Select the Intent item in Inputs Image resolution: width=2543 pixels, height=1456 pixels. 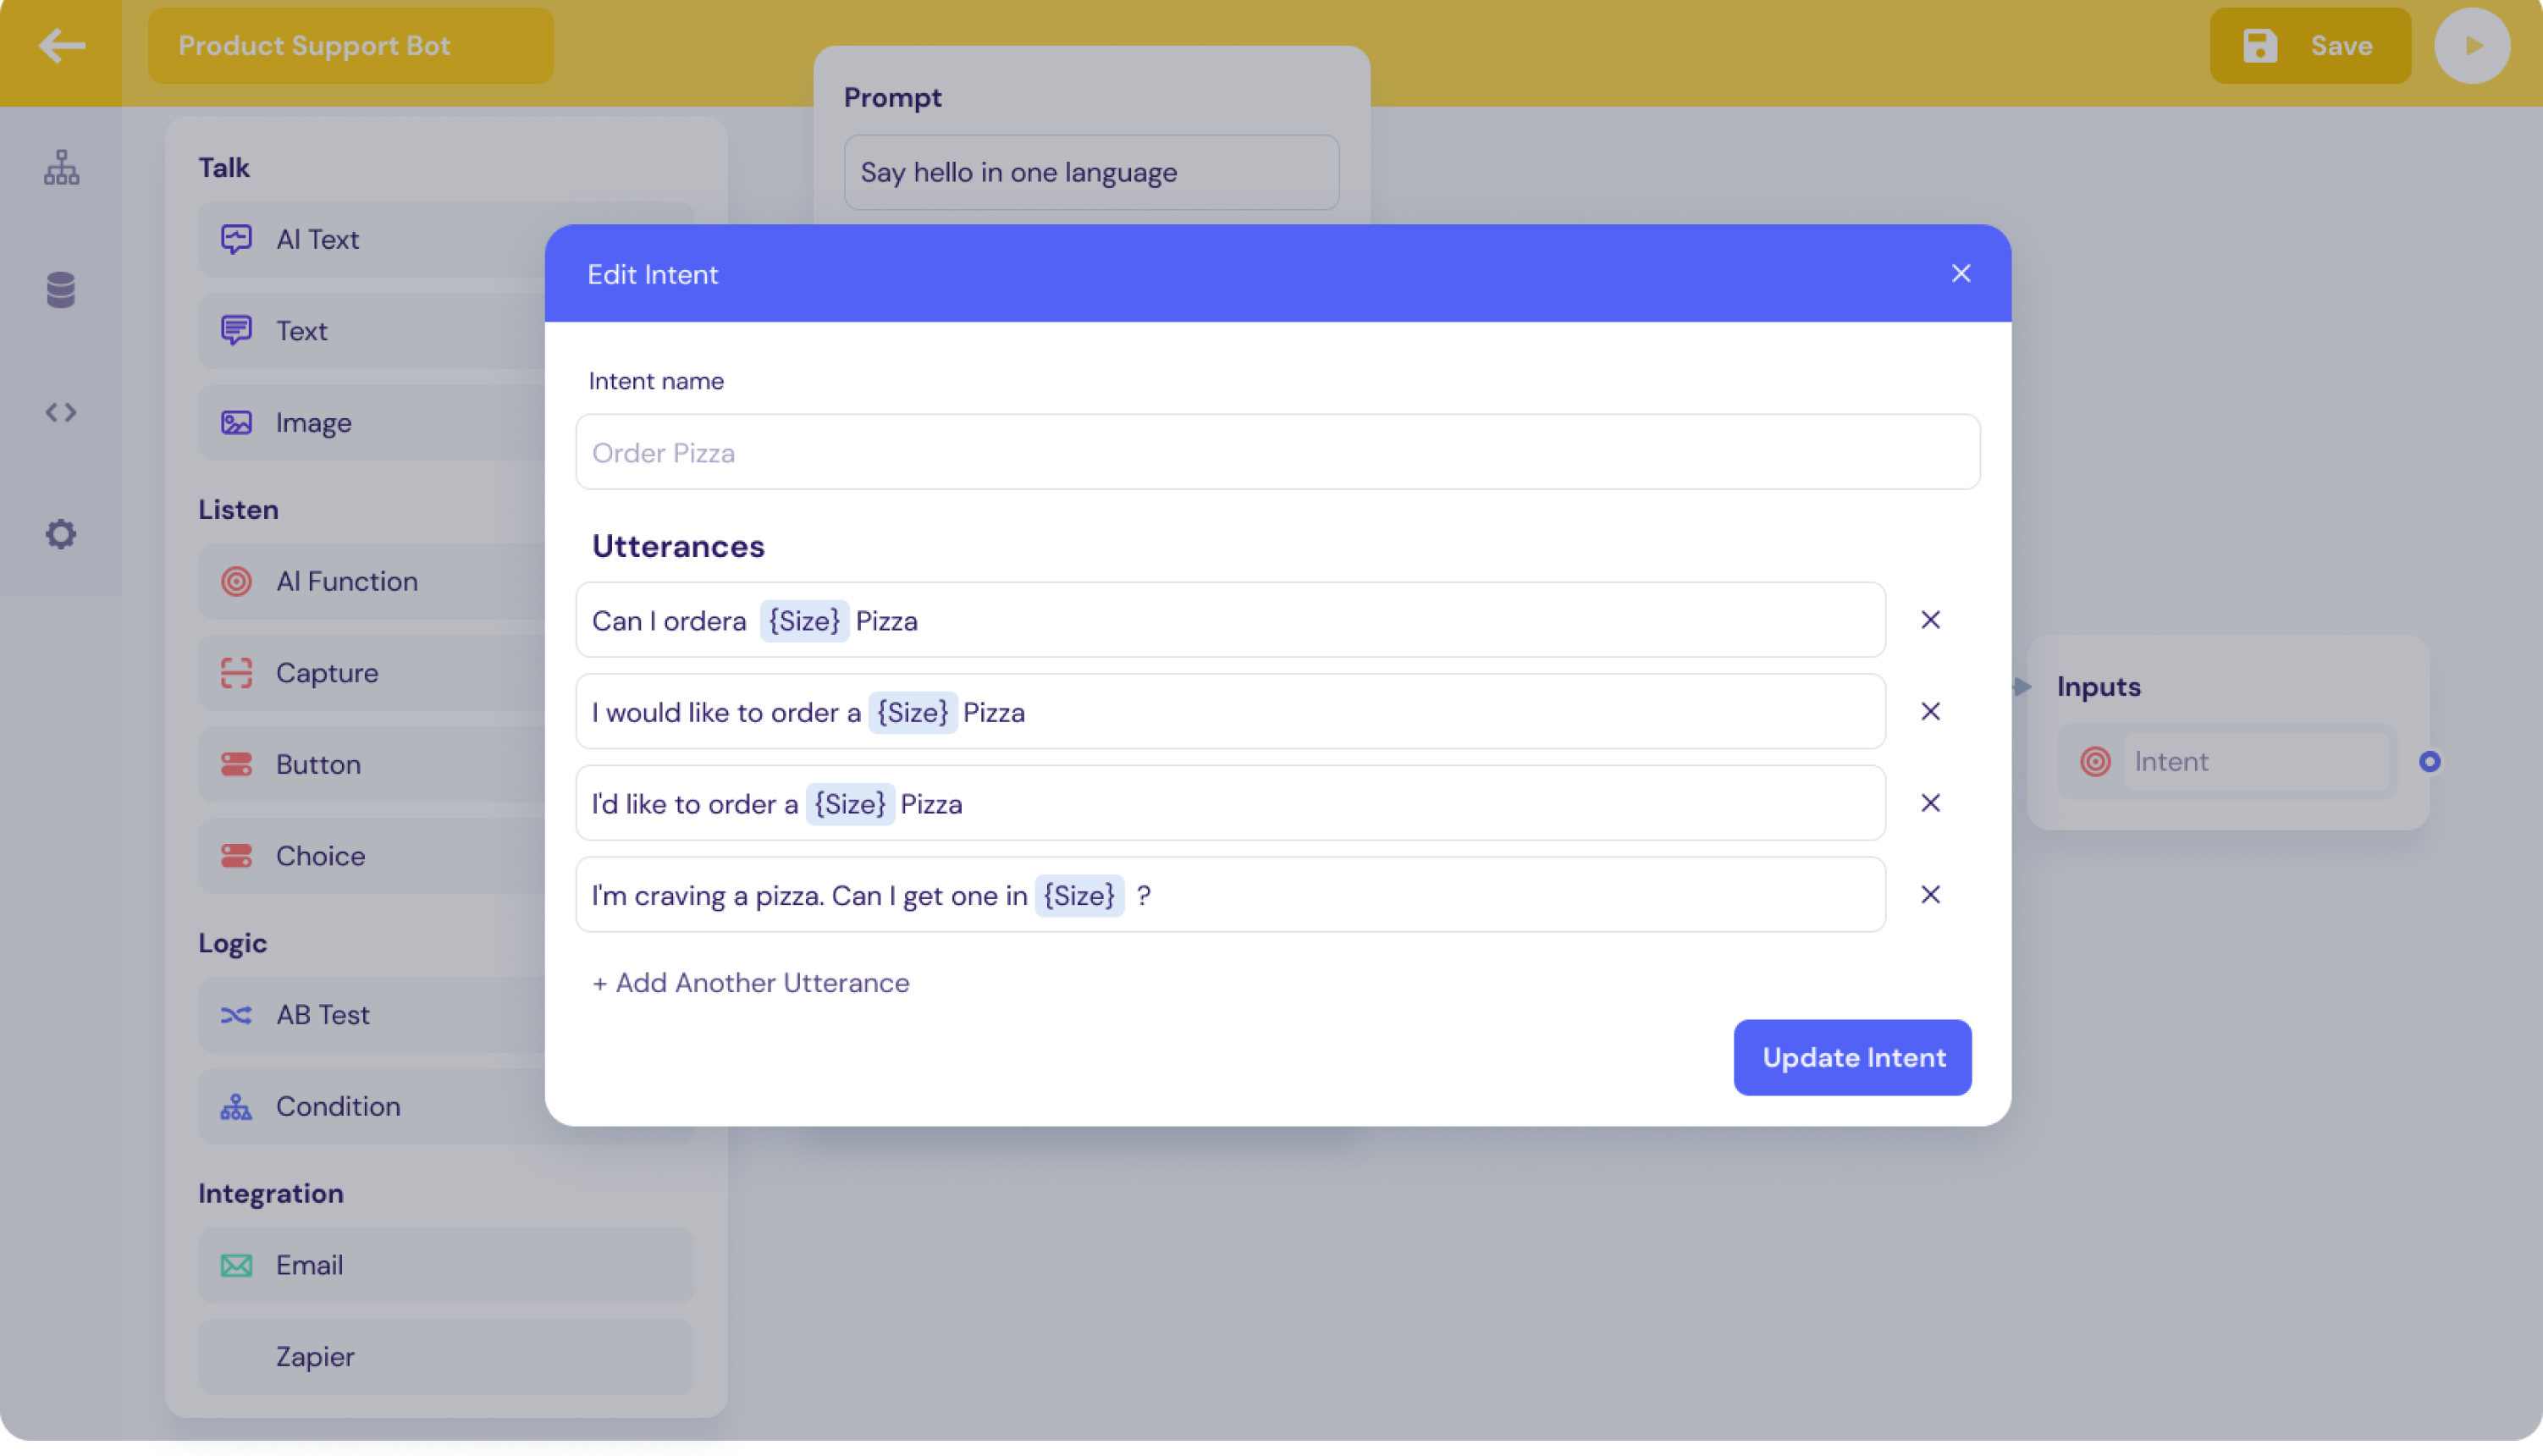pyautogui.click(x=2228, y=762)
